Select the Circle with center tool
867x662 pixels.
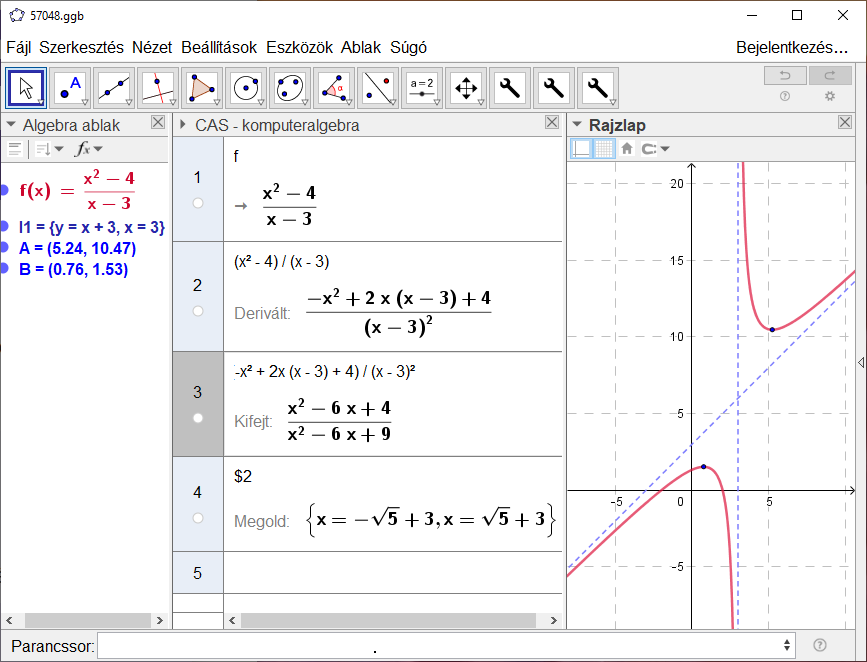point(246,88)
